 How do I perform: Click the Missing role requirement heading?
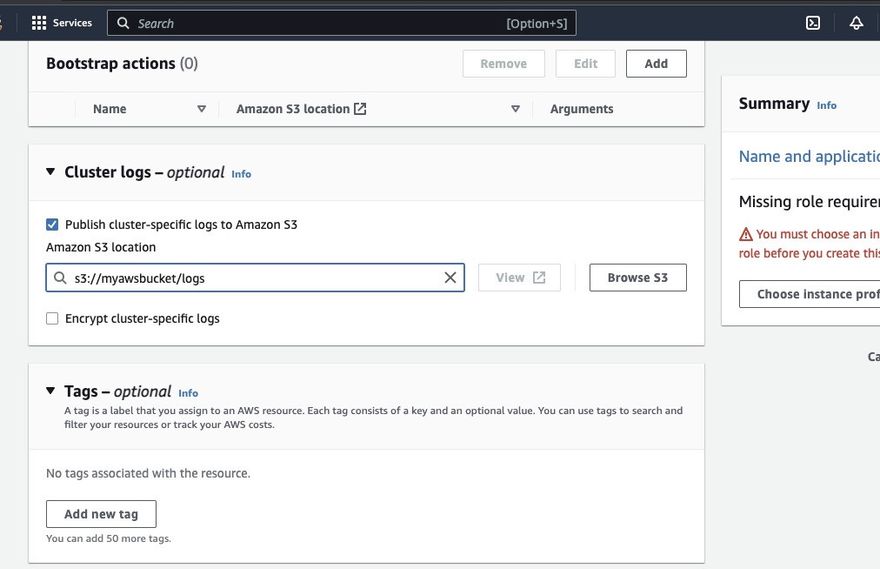[809, 201]
